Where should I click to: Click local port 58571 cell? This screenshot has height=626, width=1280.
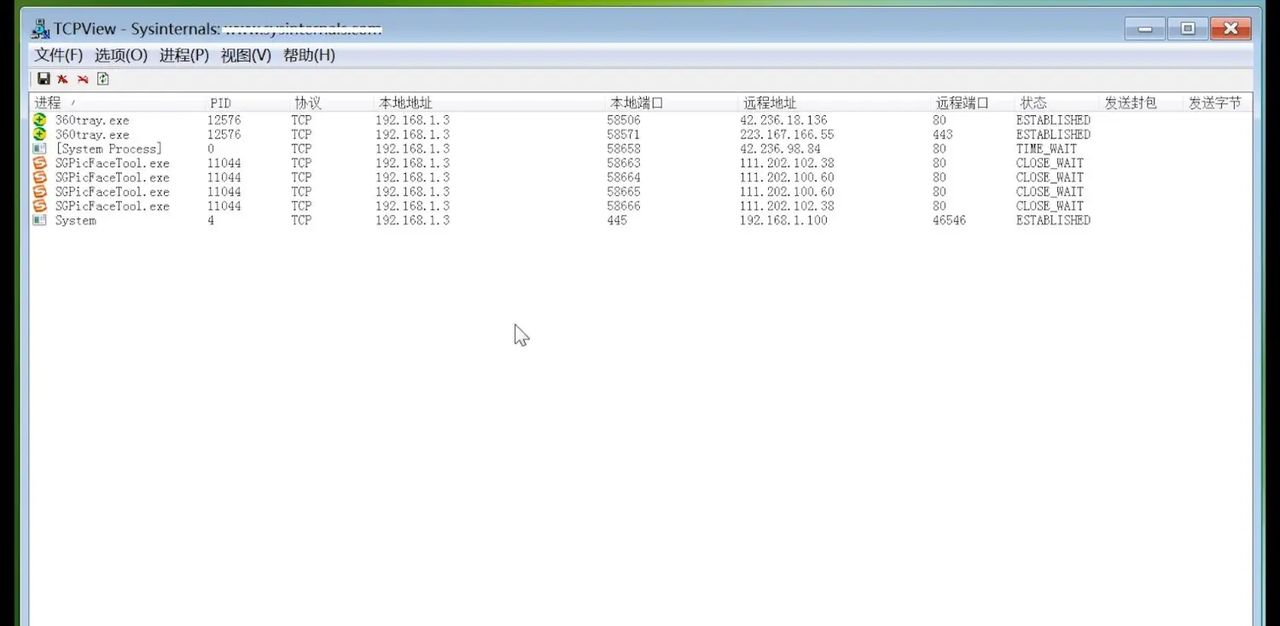click(623, 134)
